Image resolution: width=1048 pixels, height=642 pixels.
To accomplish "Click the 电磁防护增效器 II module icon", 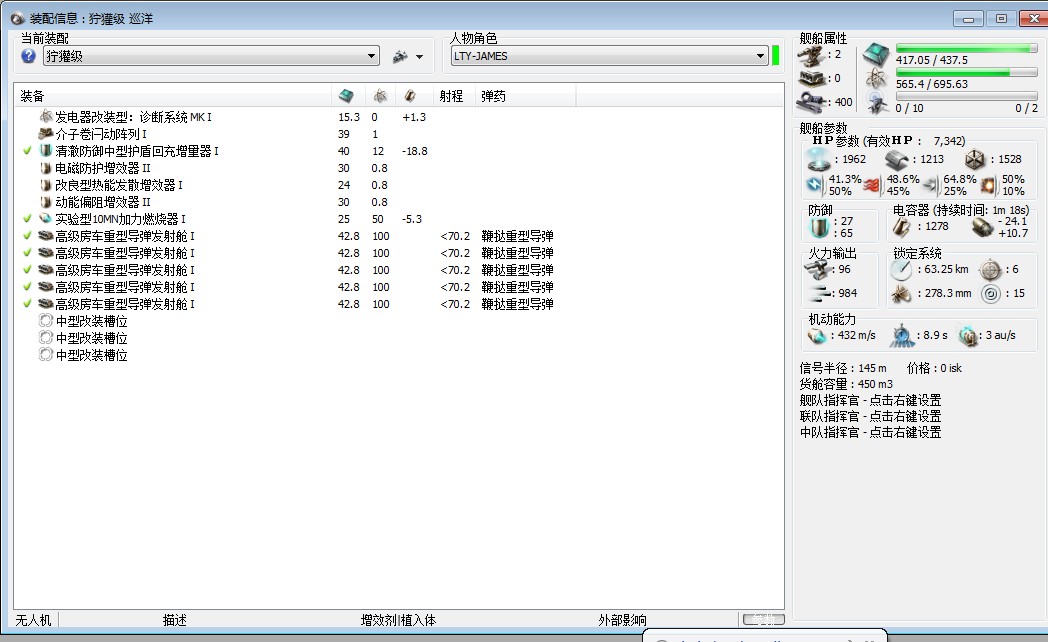I will pyautogui.click(x=45, y=168).
